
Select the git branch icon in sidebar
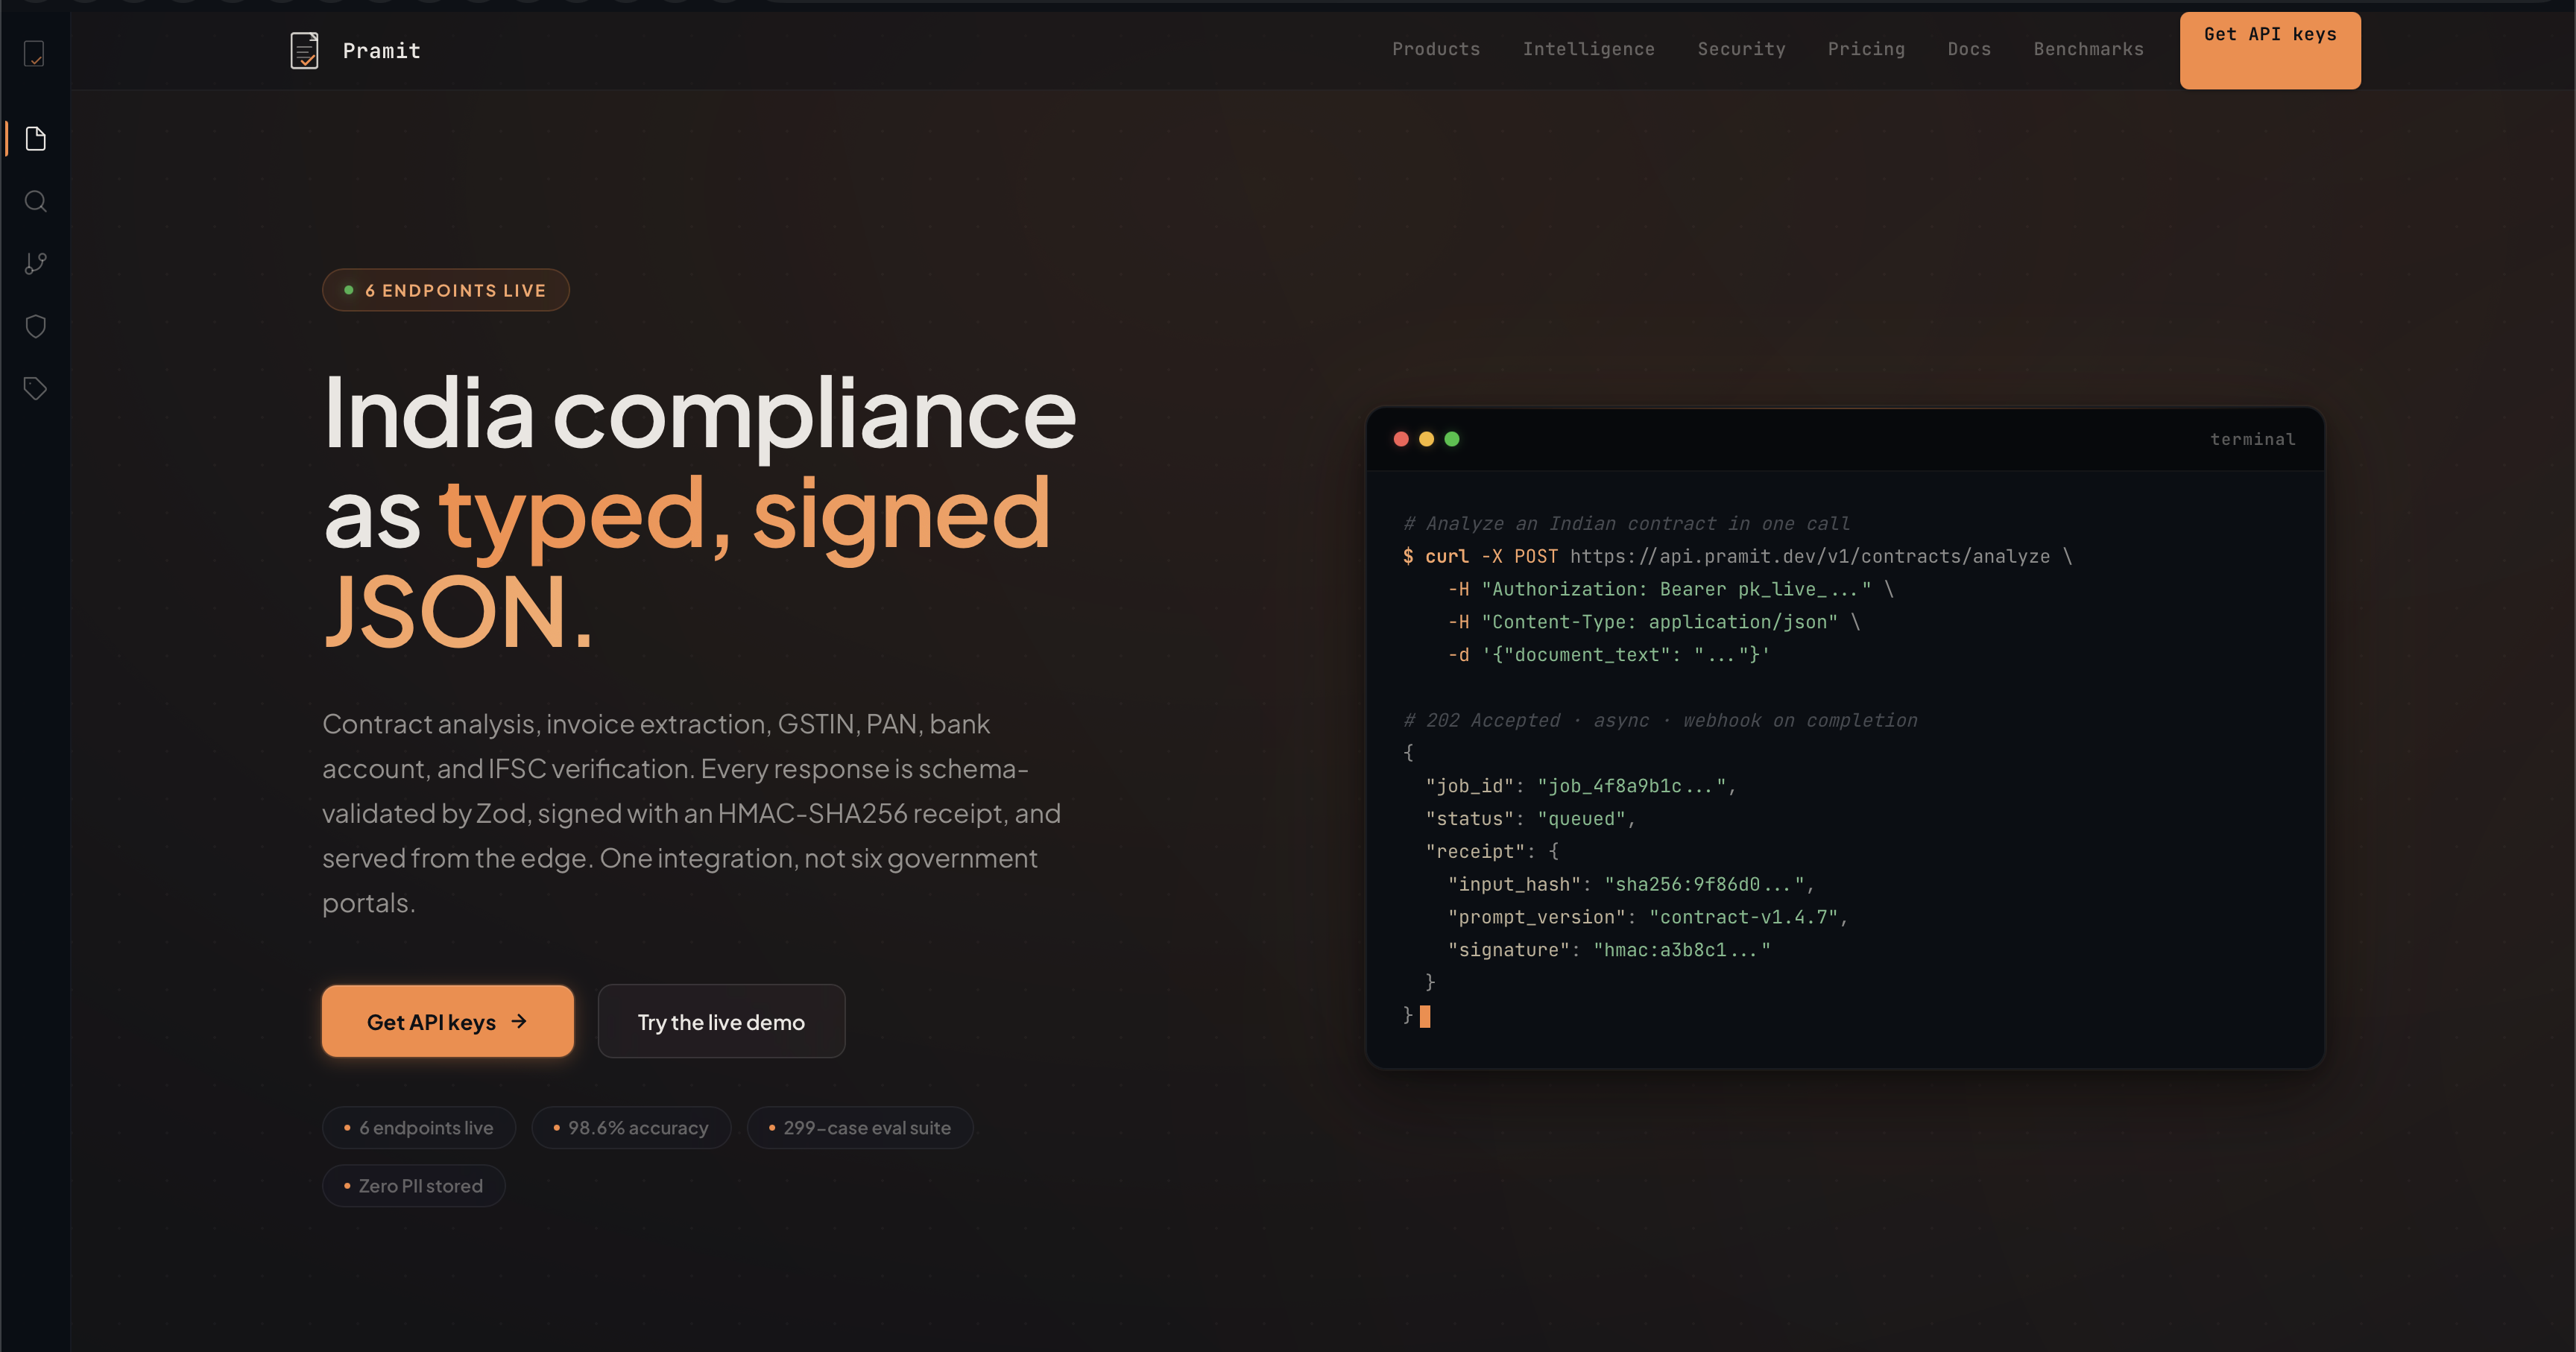point(35,263)
